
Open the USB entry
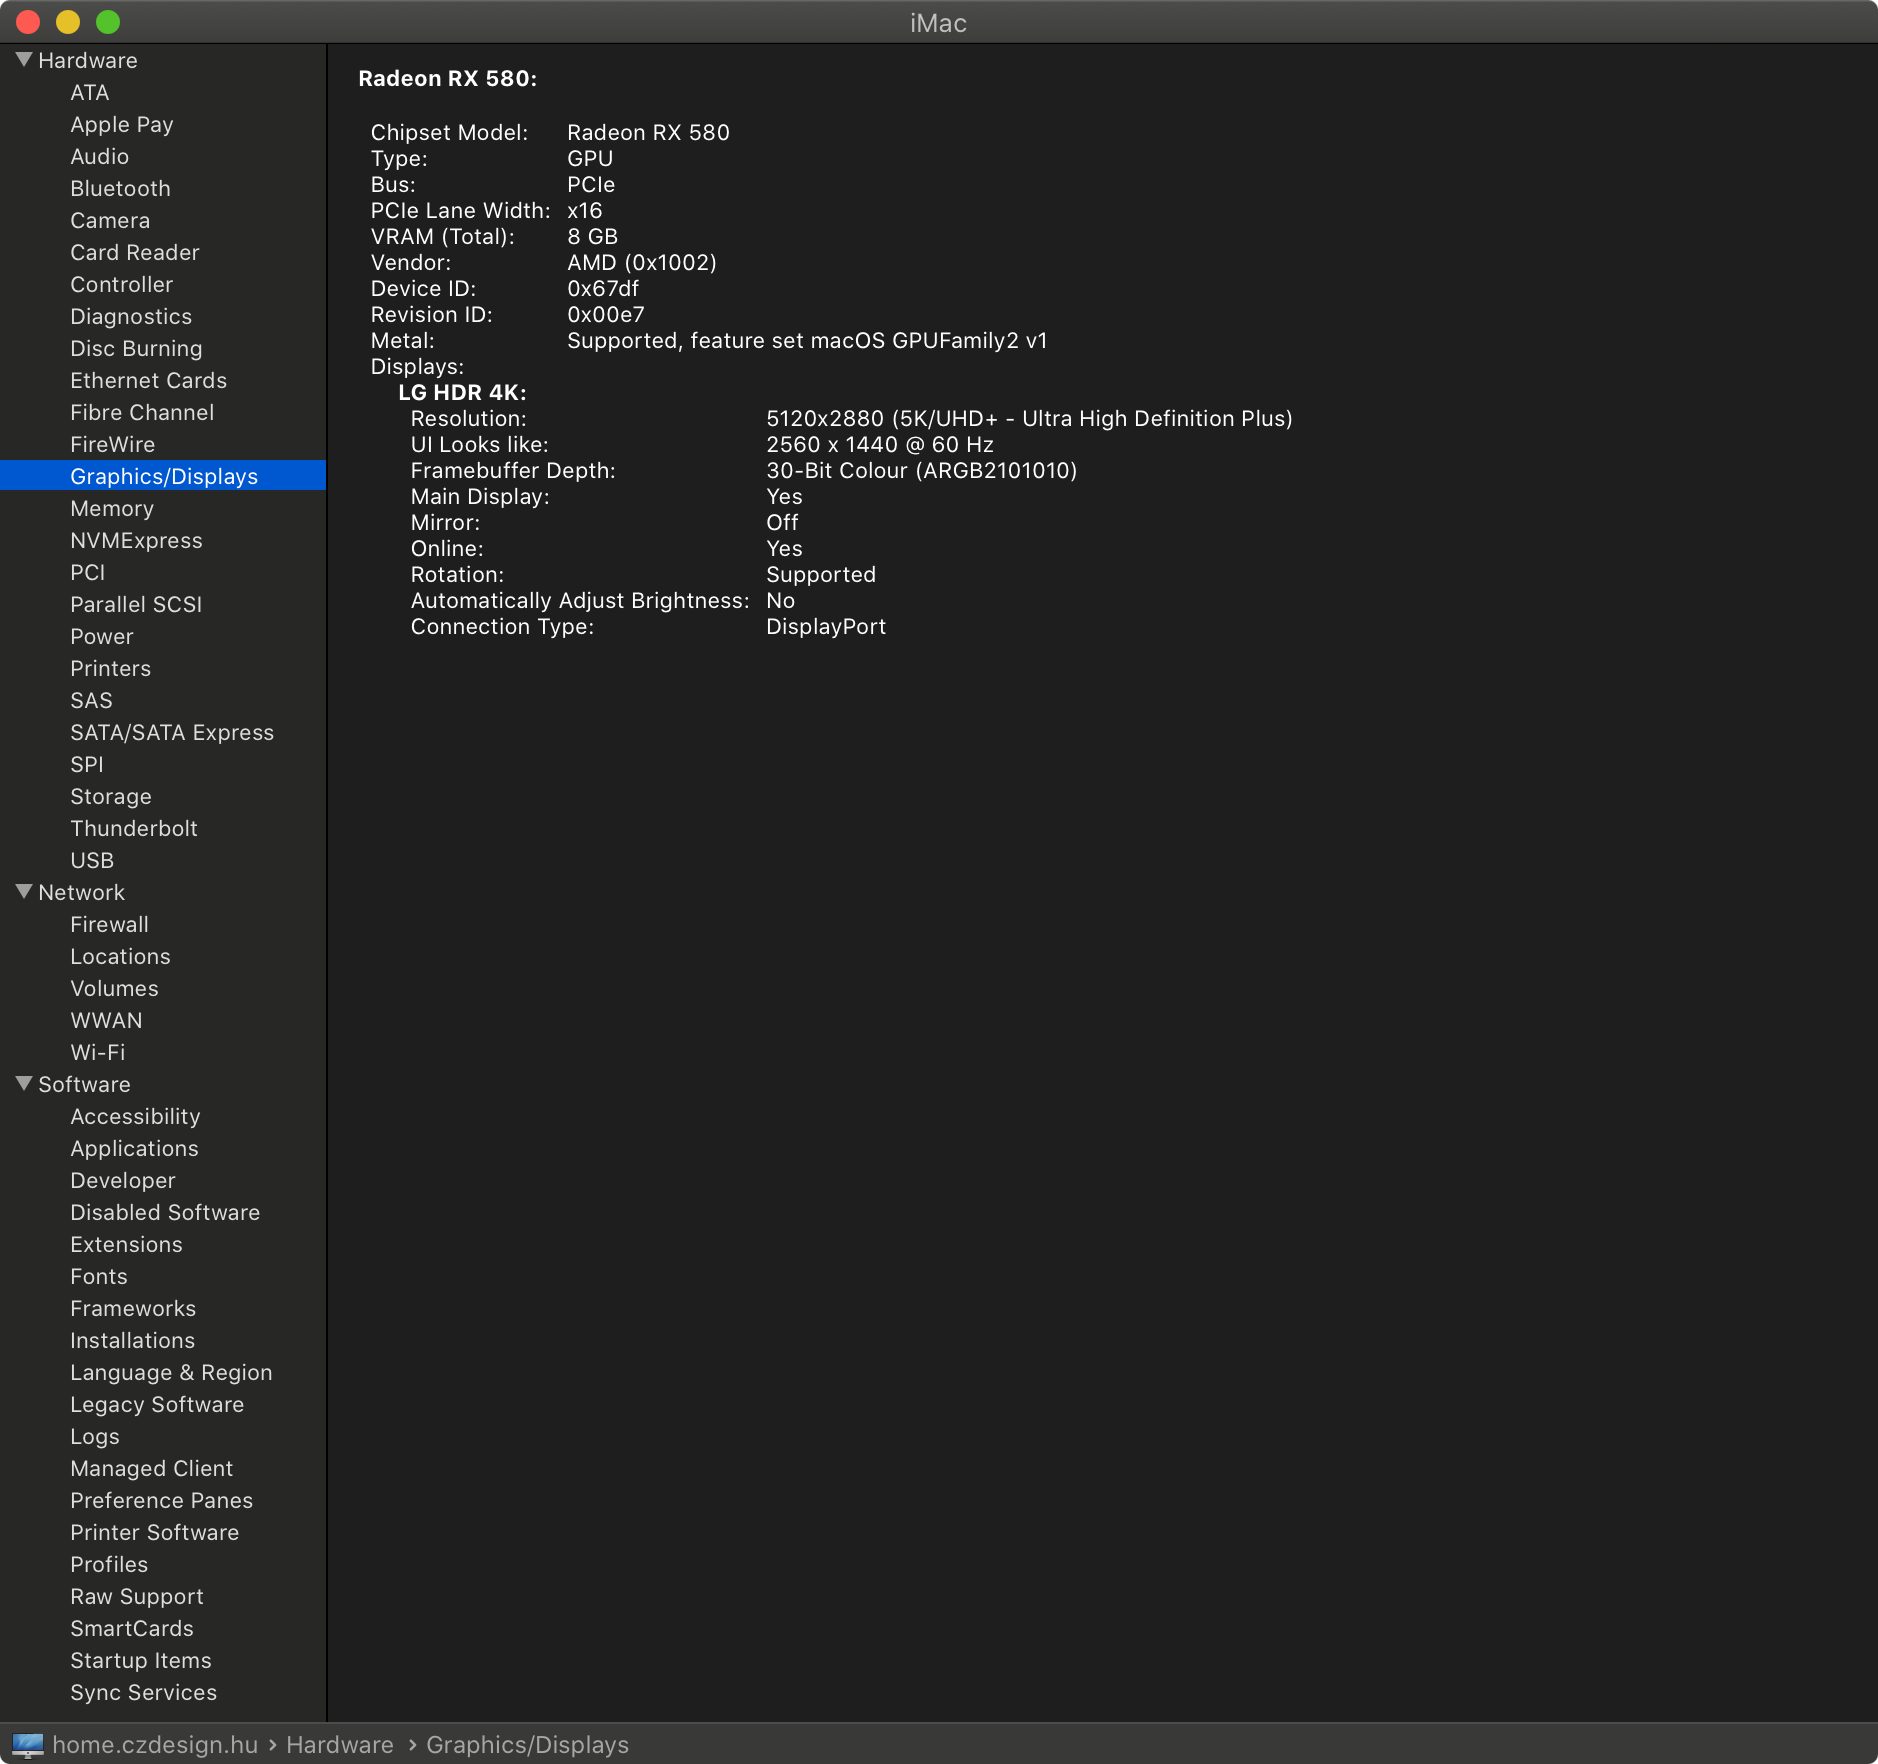tap(92, 861)
